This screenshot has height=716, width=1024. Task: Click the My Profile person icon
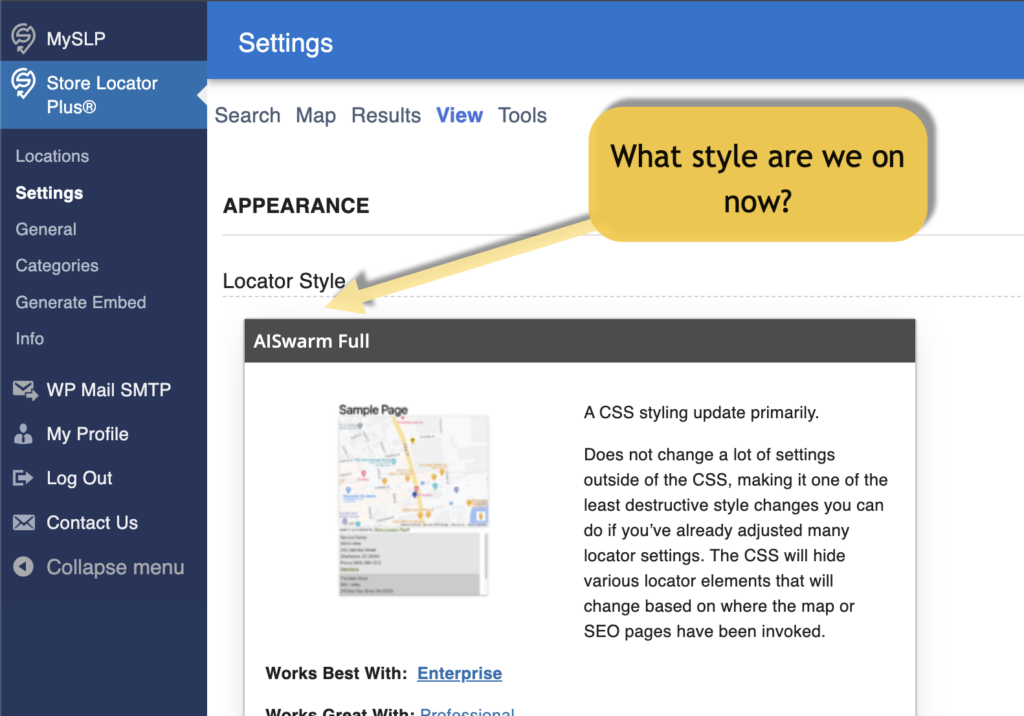click(24, 434)
